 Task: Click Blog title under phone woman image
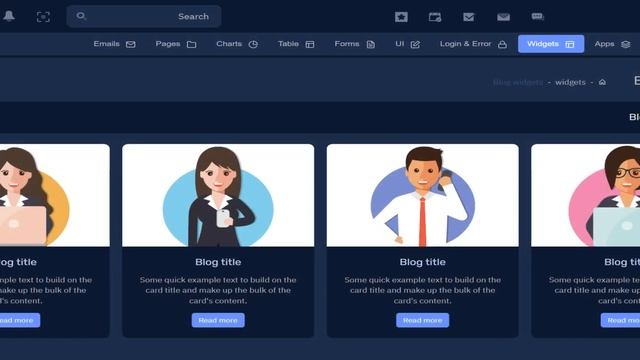coord(218,262)
